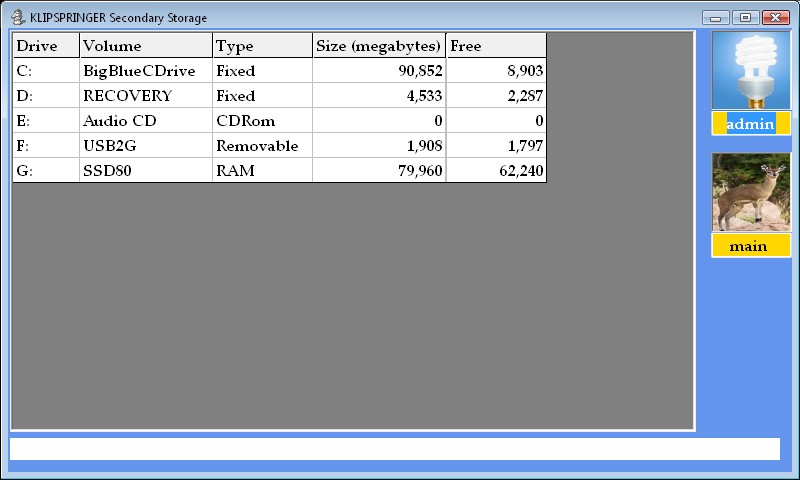Select the SSD80 RAM drive

point(145,171)
